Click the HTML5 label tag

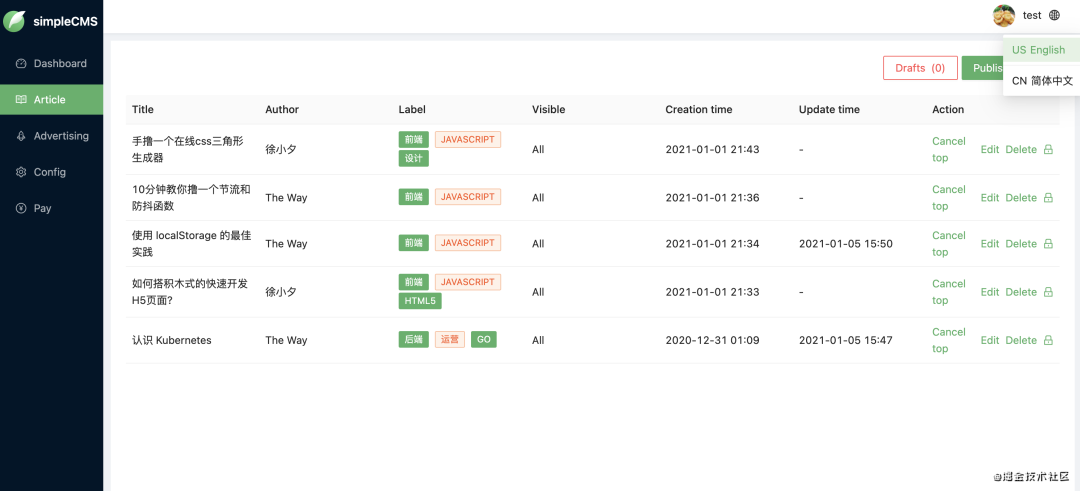(x=420, y=301)
